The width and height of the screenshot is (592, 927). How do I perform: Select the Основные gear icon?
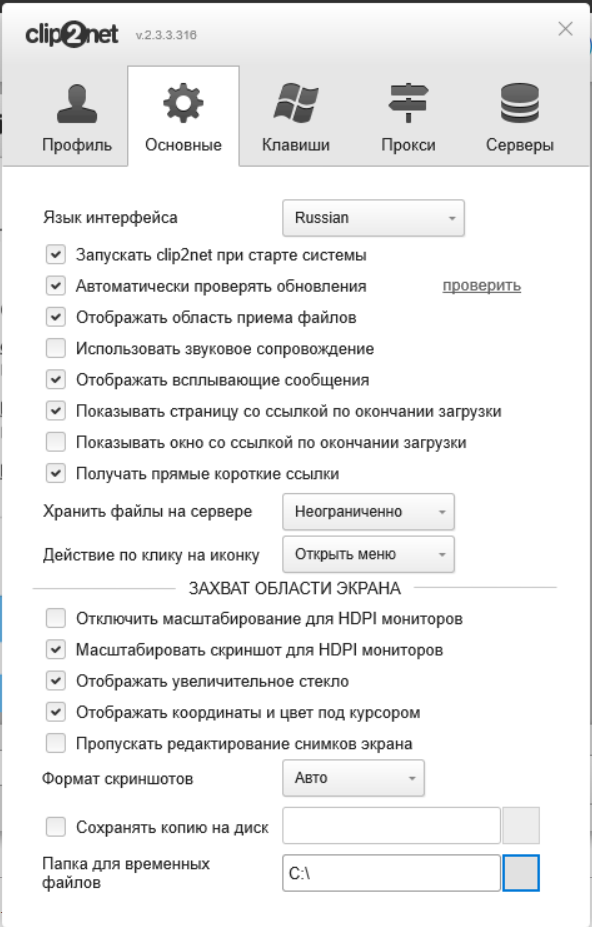point(183,103)
